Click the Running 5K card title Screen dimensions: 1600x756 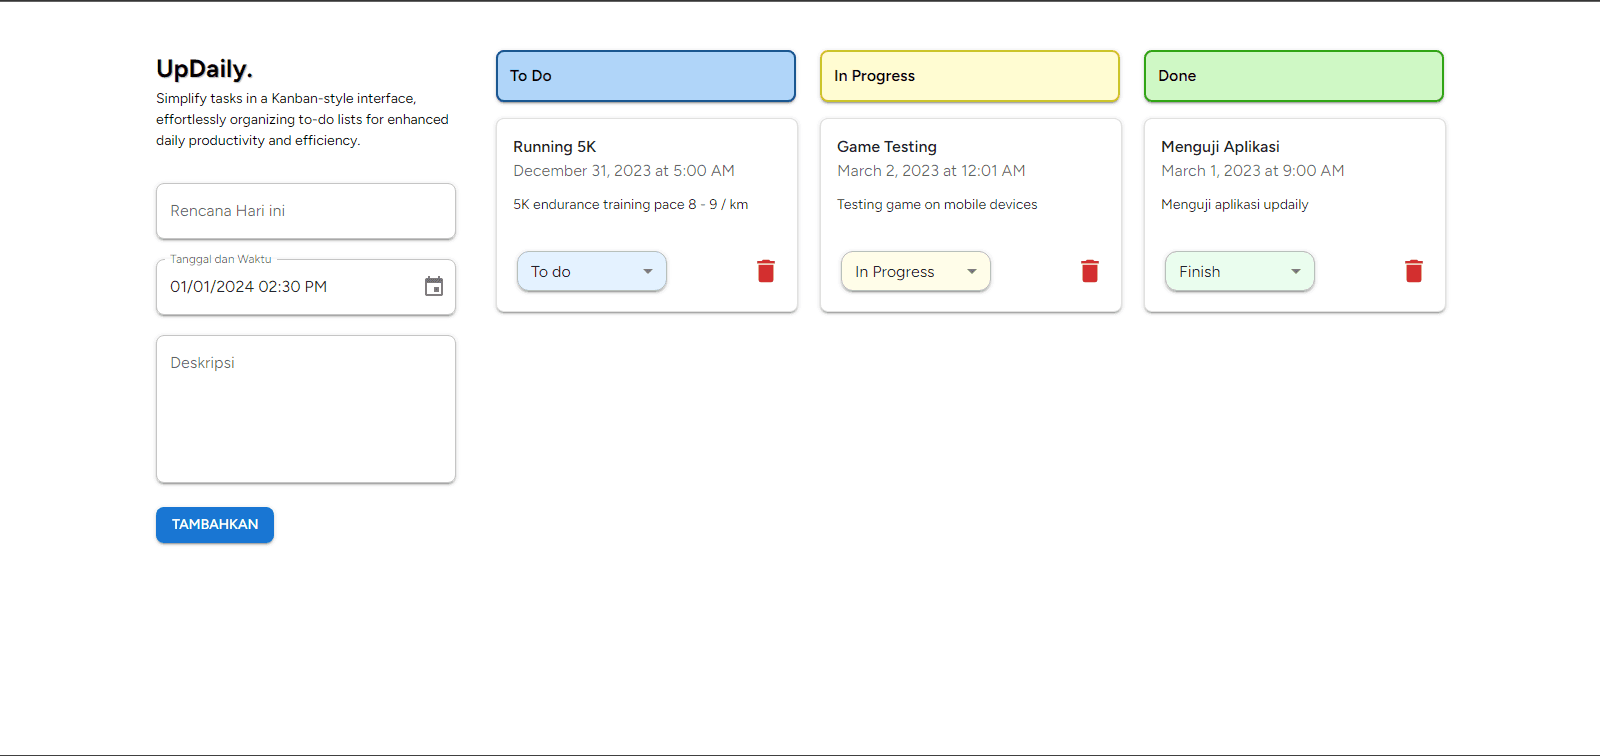[x=555, y=147]
